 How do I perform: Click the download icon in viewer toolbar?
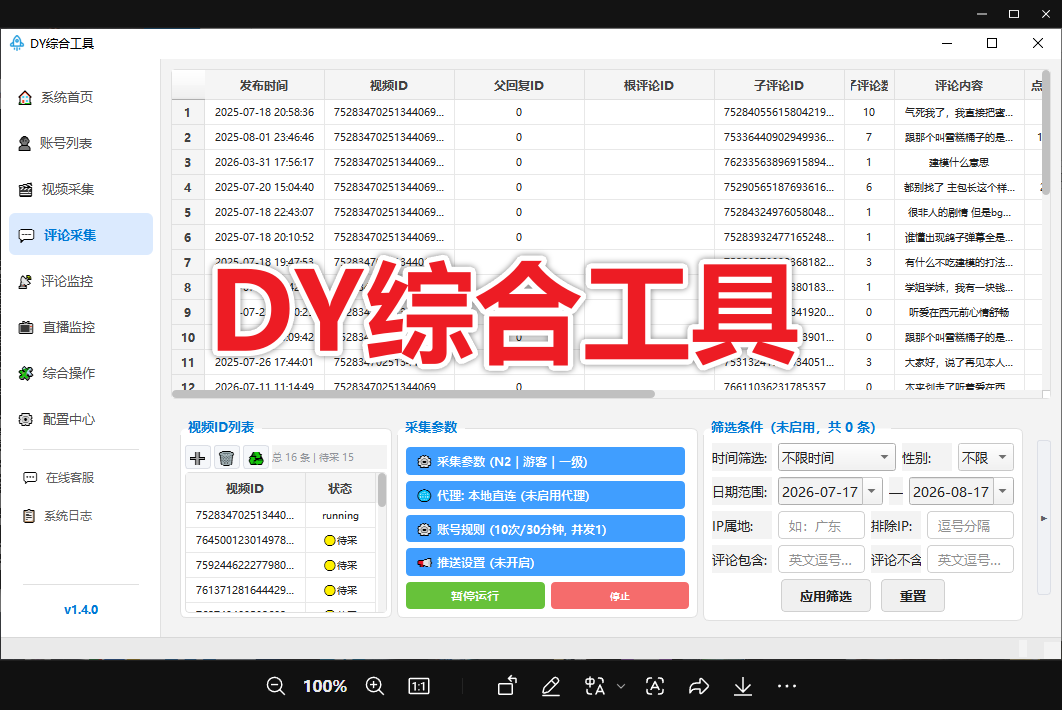(x=743, y=686)
